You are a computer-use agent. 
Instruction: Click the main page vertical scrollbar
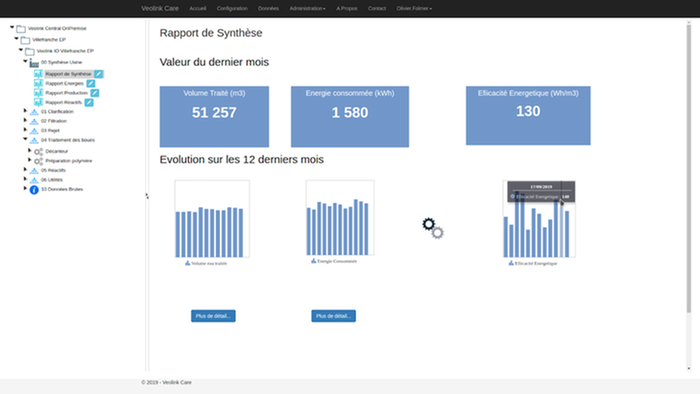(689, 169)
